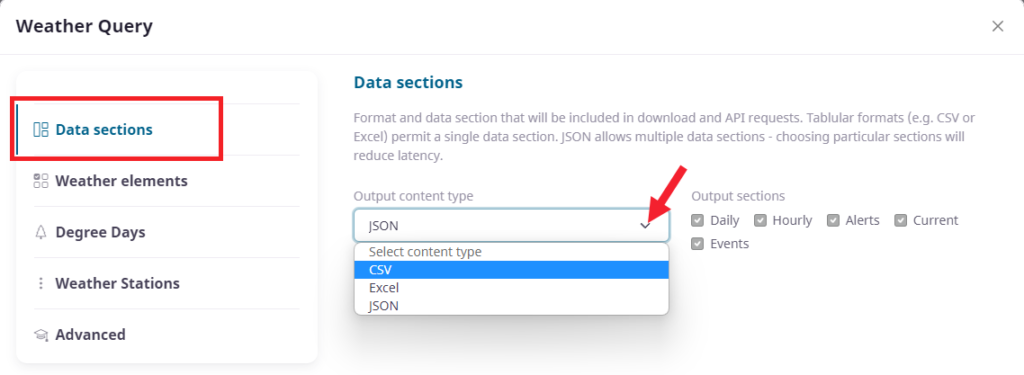Disable the Current output section
Screen dimensions: 1024x375
click(901, 220)
